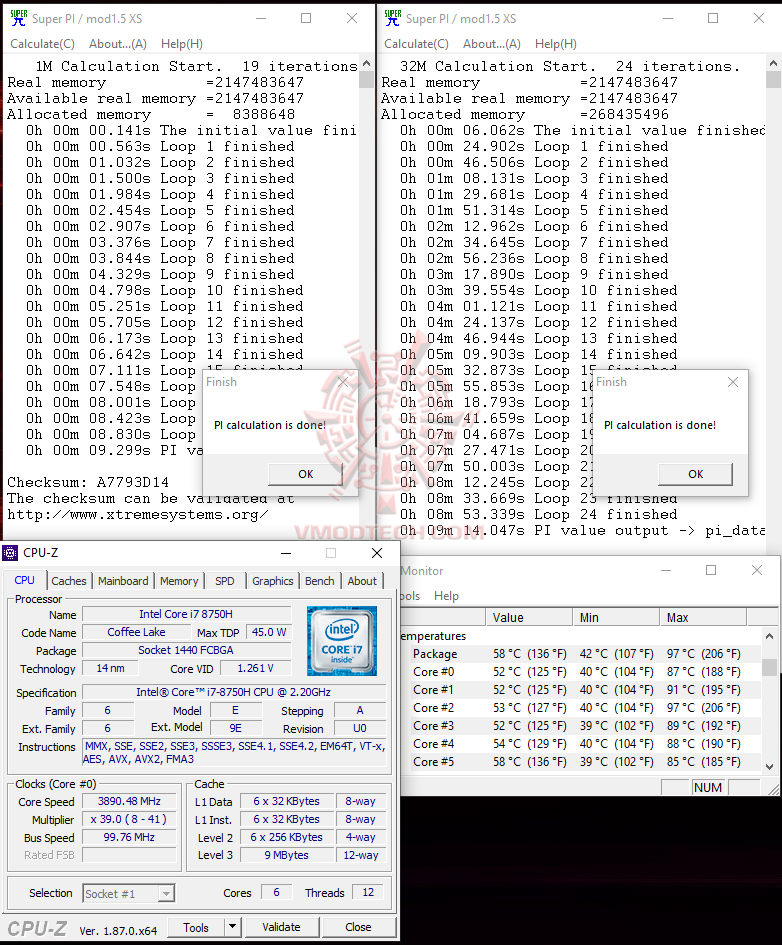Confirm OK in left Finish dialog
The width and height of the screenshot is (782, 945).
coord(305,474)
